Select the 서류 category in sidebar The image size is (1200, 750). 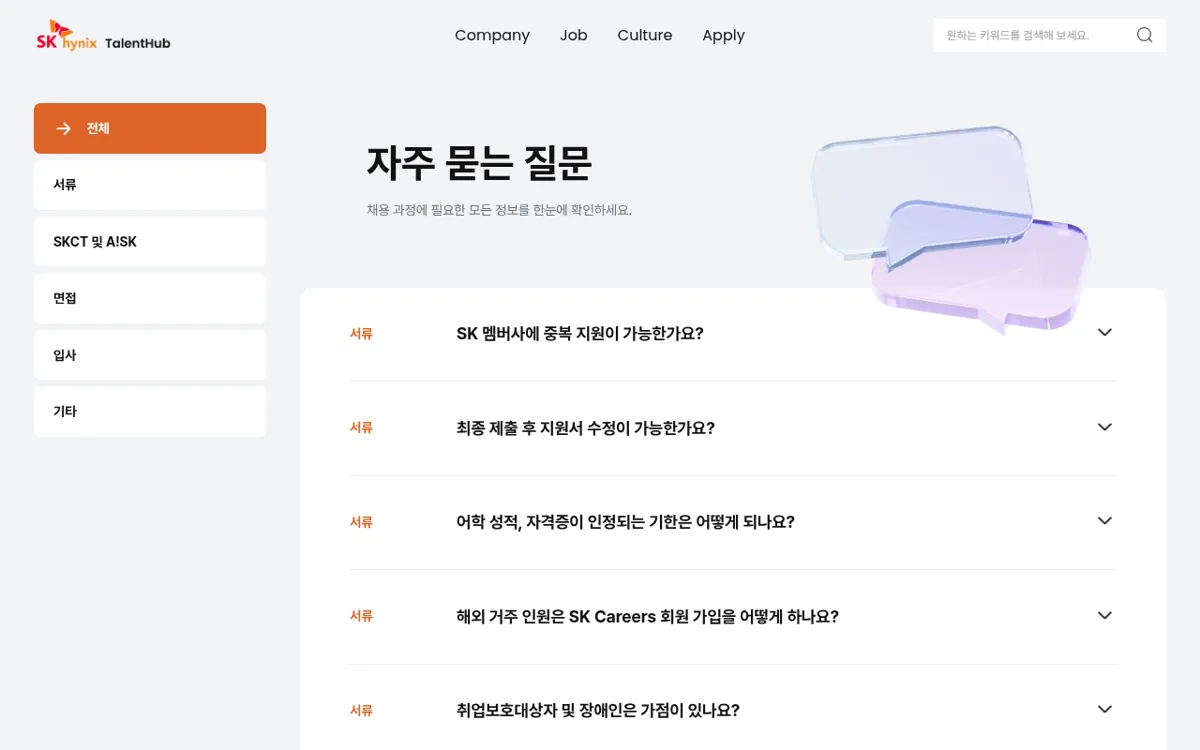[x=150, y=185]
